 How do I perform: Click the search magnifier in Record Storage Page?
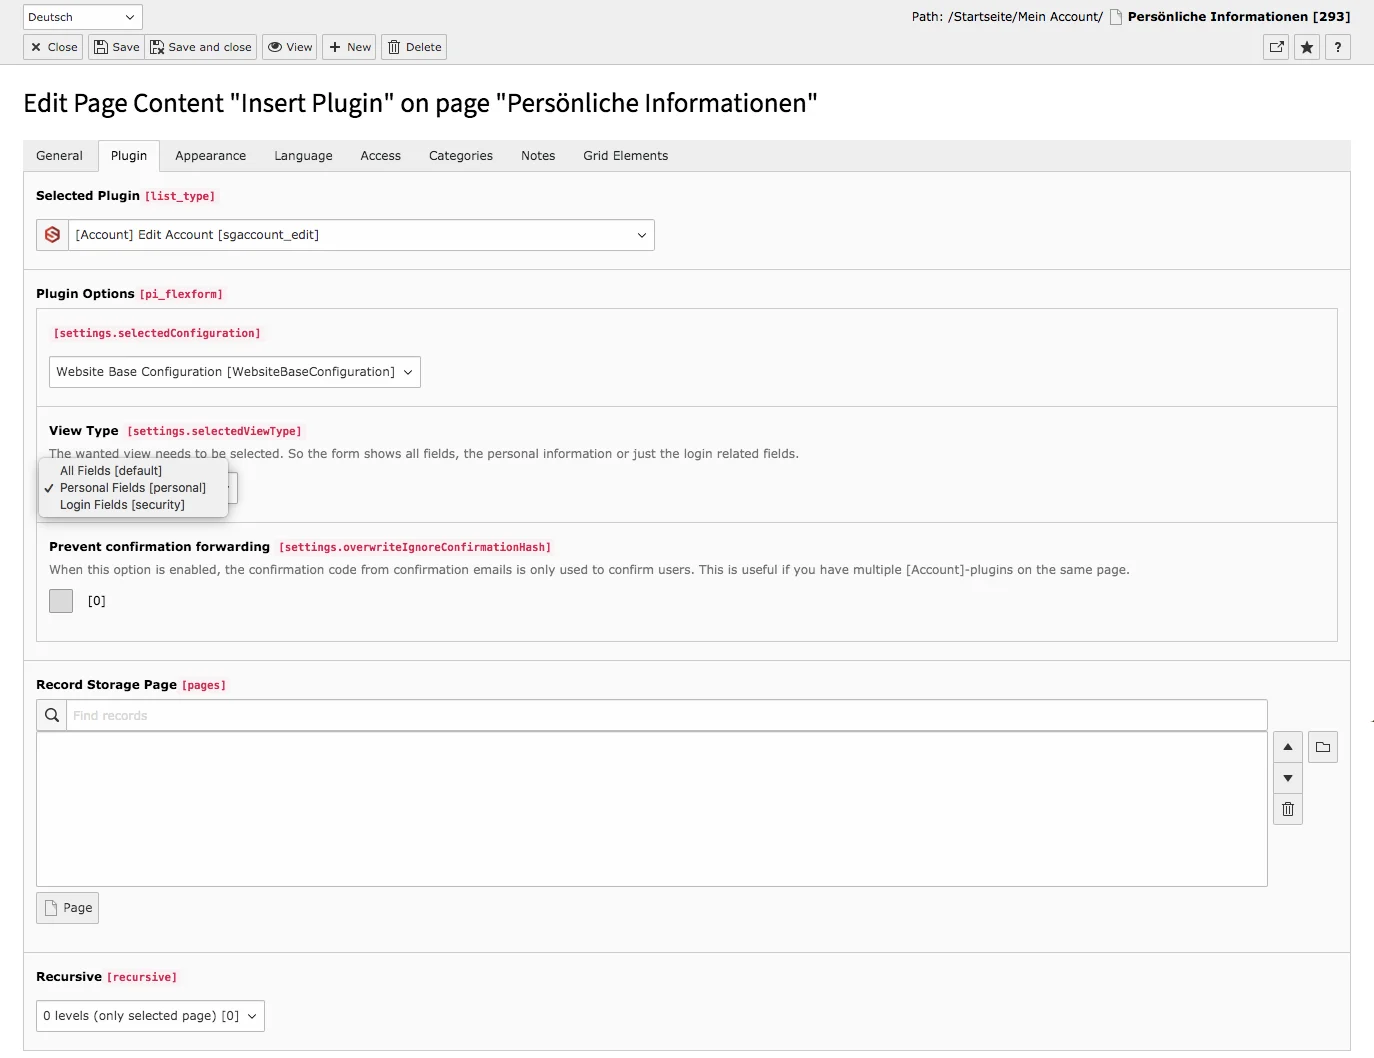pyautogui.click(x=51, y=714)
